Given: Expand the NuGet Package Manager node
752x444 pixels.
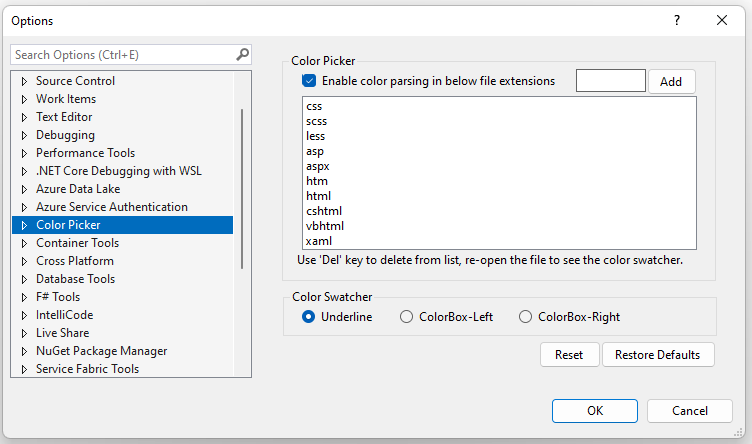Looking at the screenshot, I should (x=23, y=351).
